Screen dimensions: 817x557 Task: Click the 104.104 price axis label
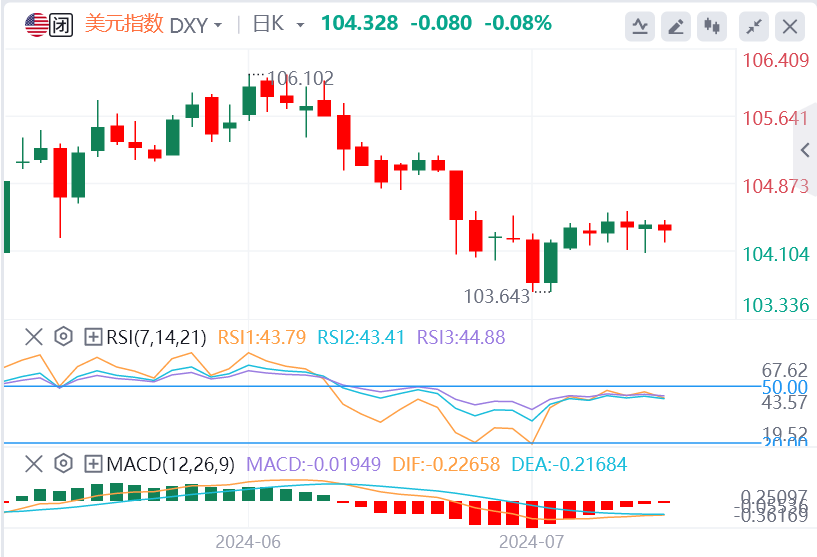tap(776, 254)
